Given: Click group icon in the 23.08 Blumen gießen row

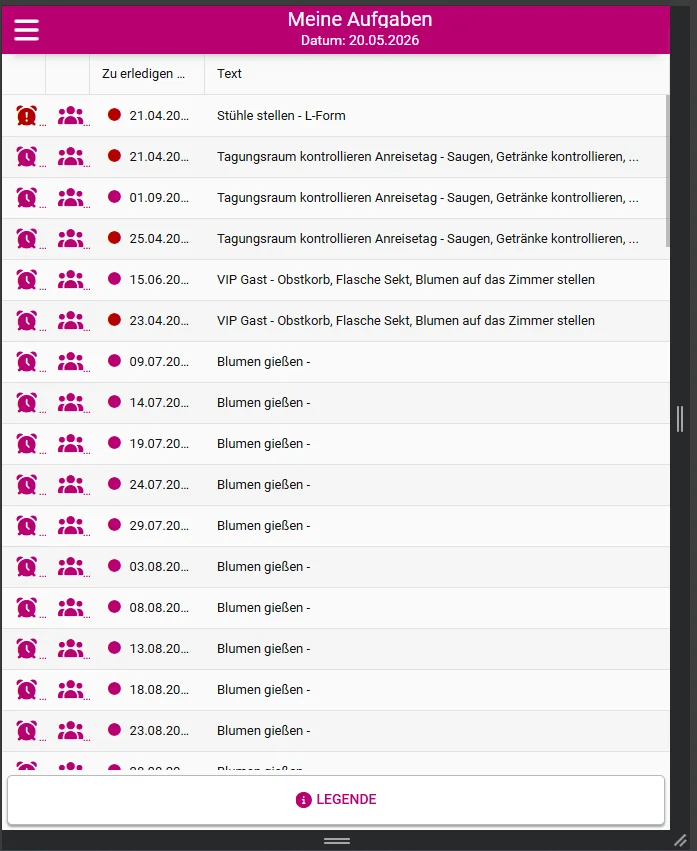Looking at the screenshot, I should point(71,731).
